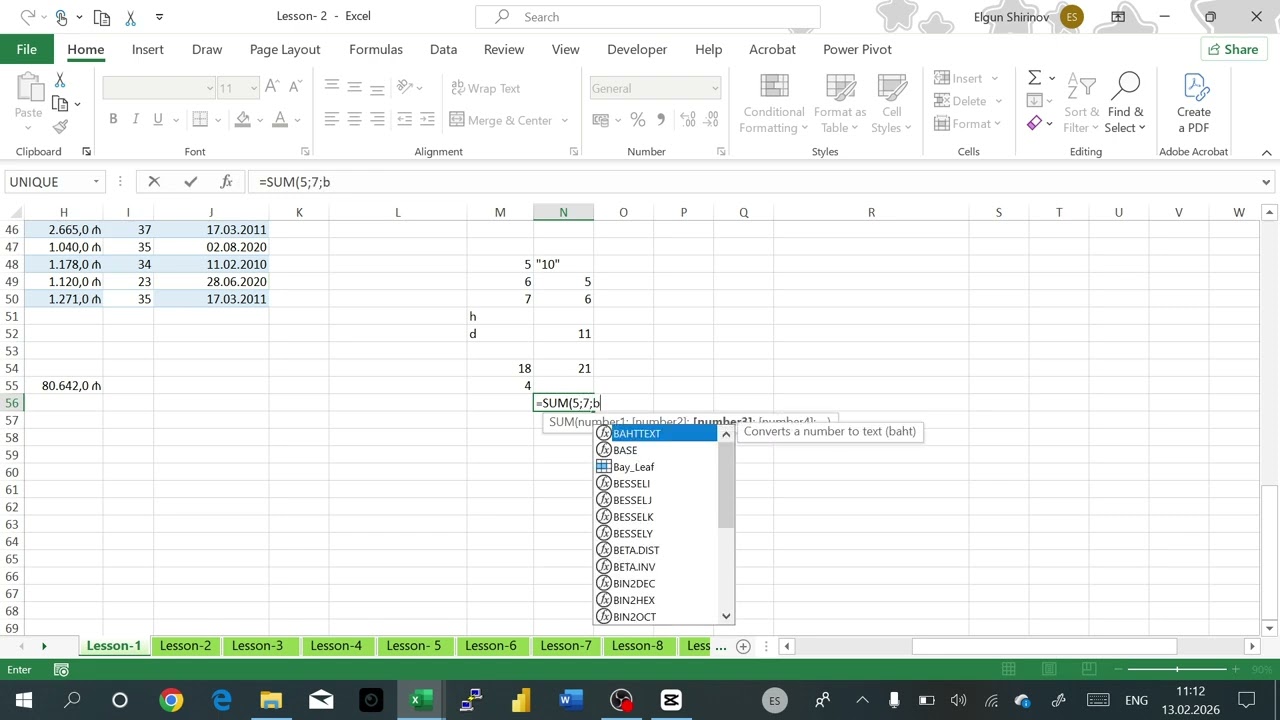
Task: Click the Increase Font Size icon
Action: (272, 88)
